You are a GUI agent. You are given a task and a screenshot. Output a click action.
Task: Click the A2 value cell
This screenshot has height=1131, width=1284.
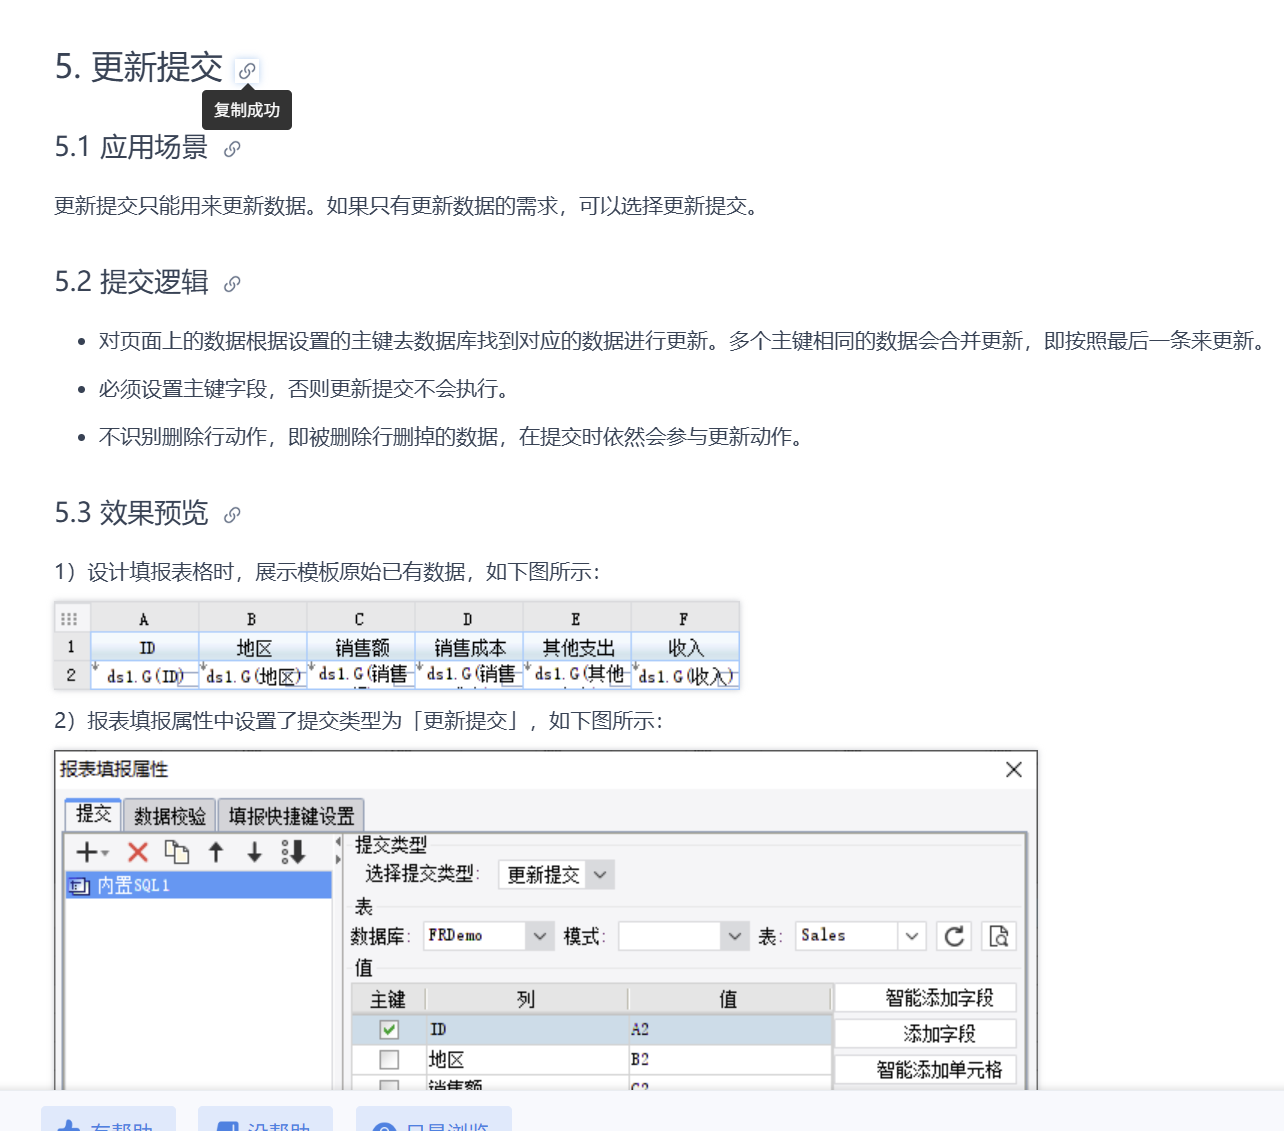[730, 1029]
